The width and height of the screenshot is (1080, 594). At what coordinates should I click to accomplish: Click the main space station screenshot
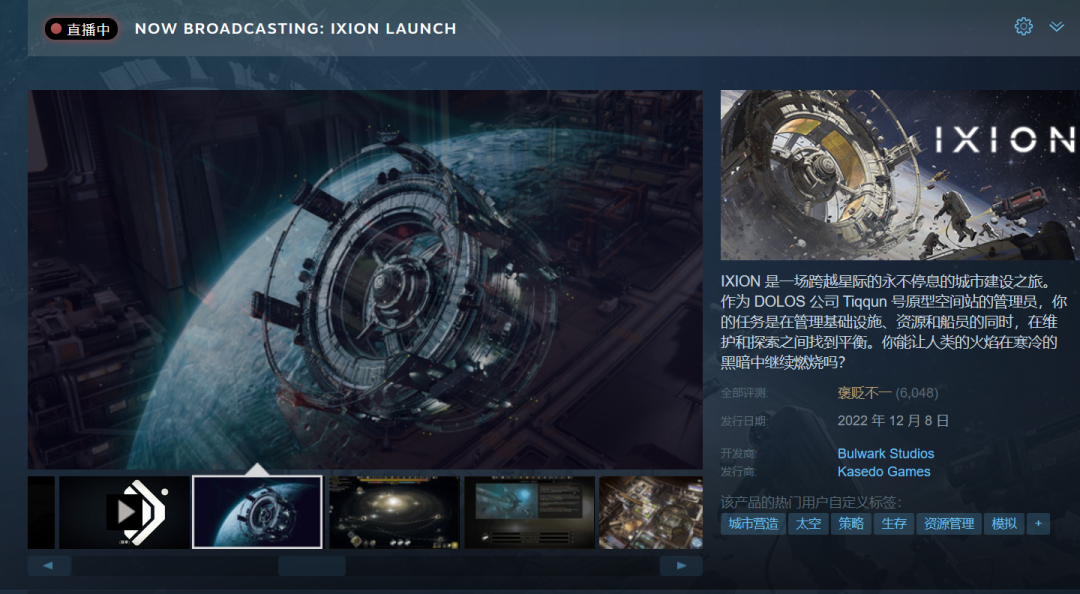coord(365,280)
